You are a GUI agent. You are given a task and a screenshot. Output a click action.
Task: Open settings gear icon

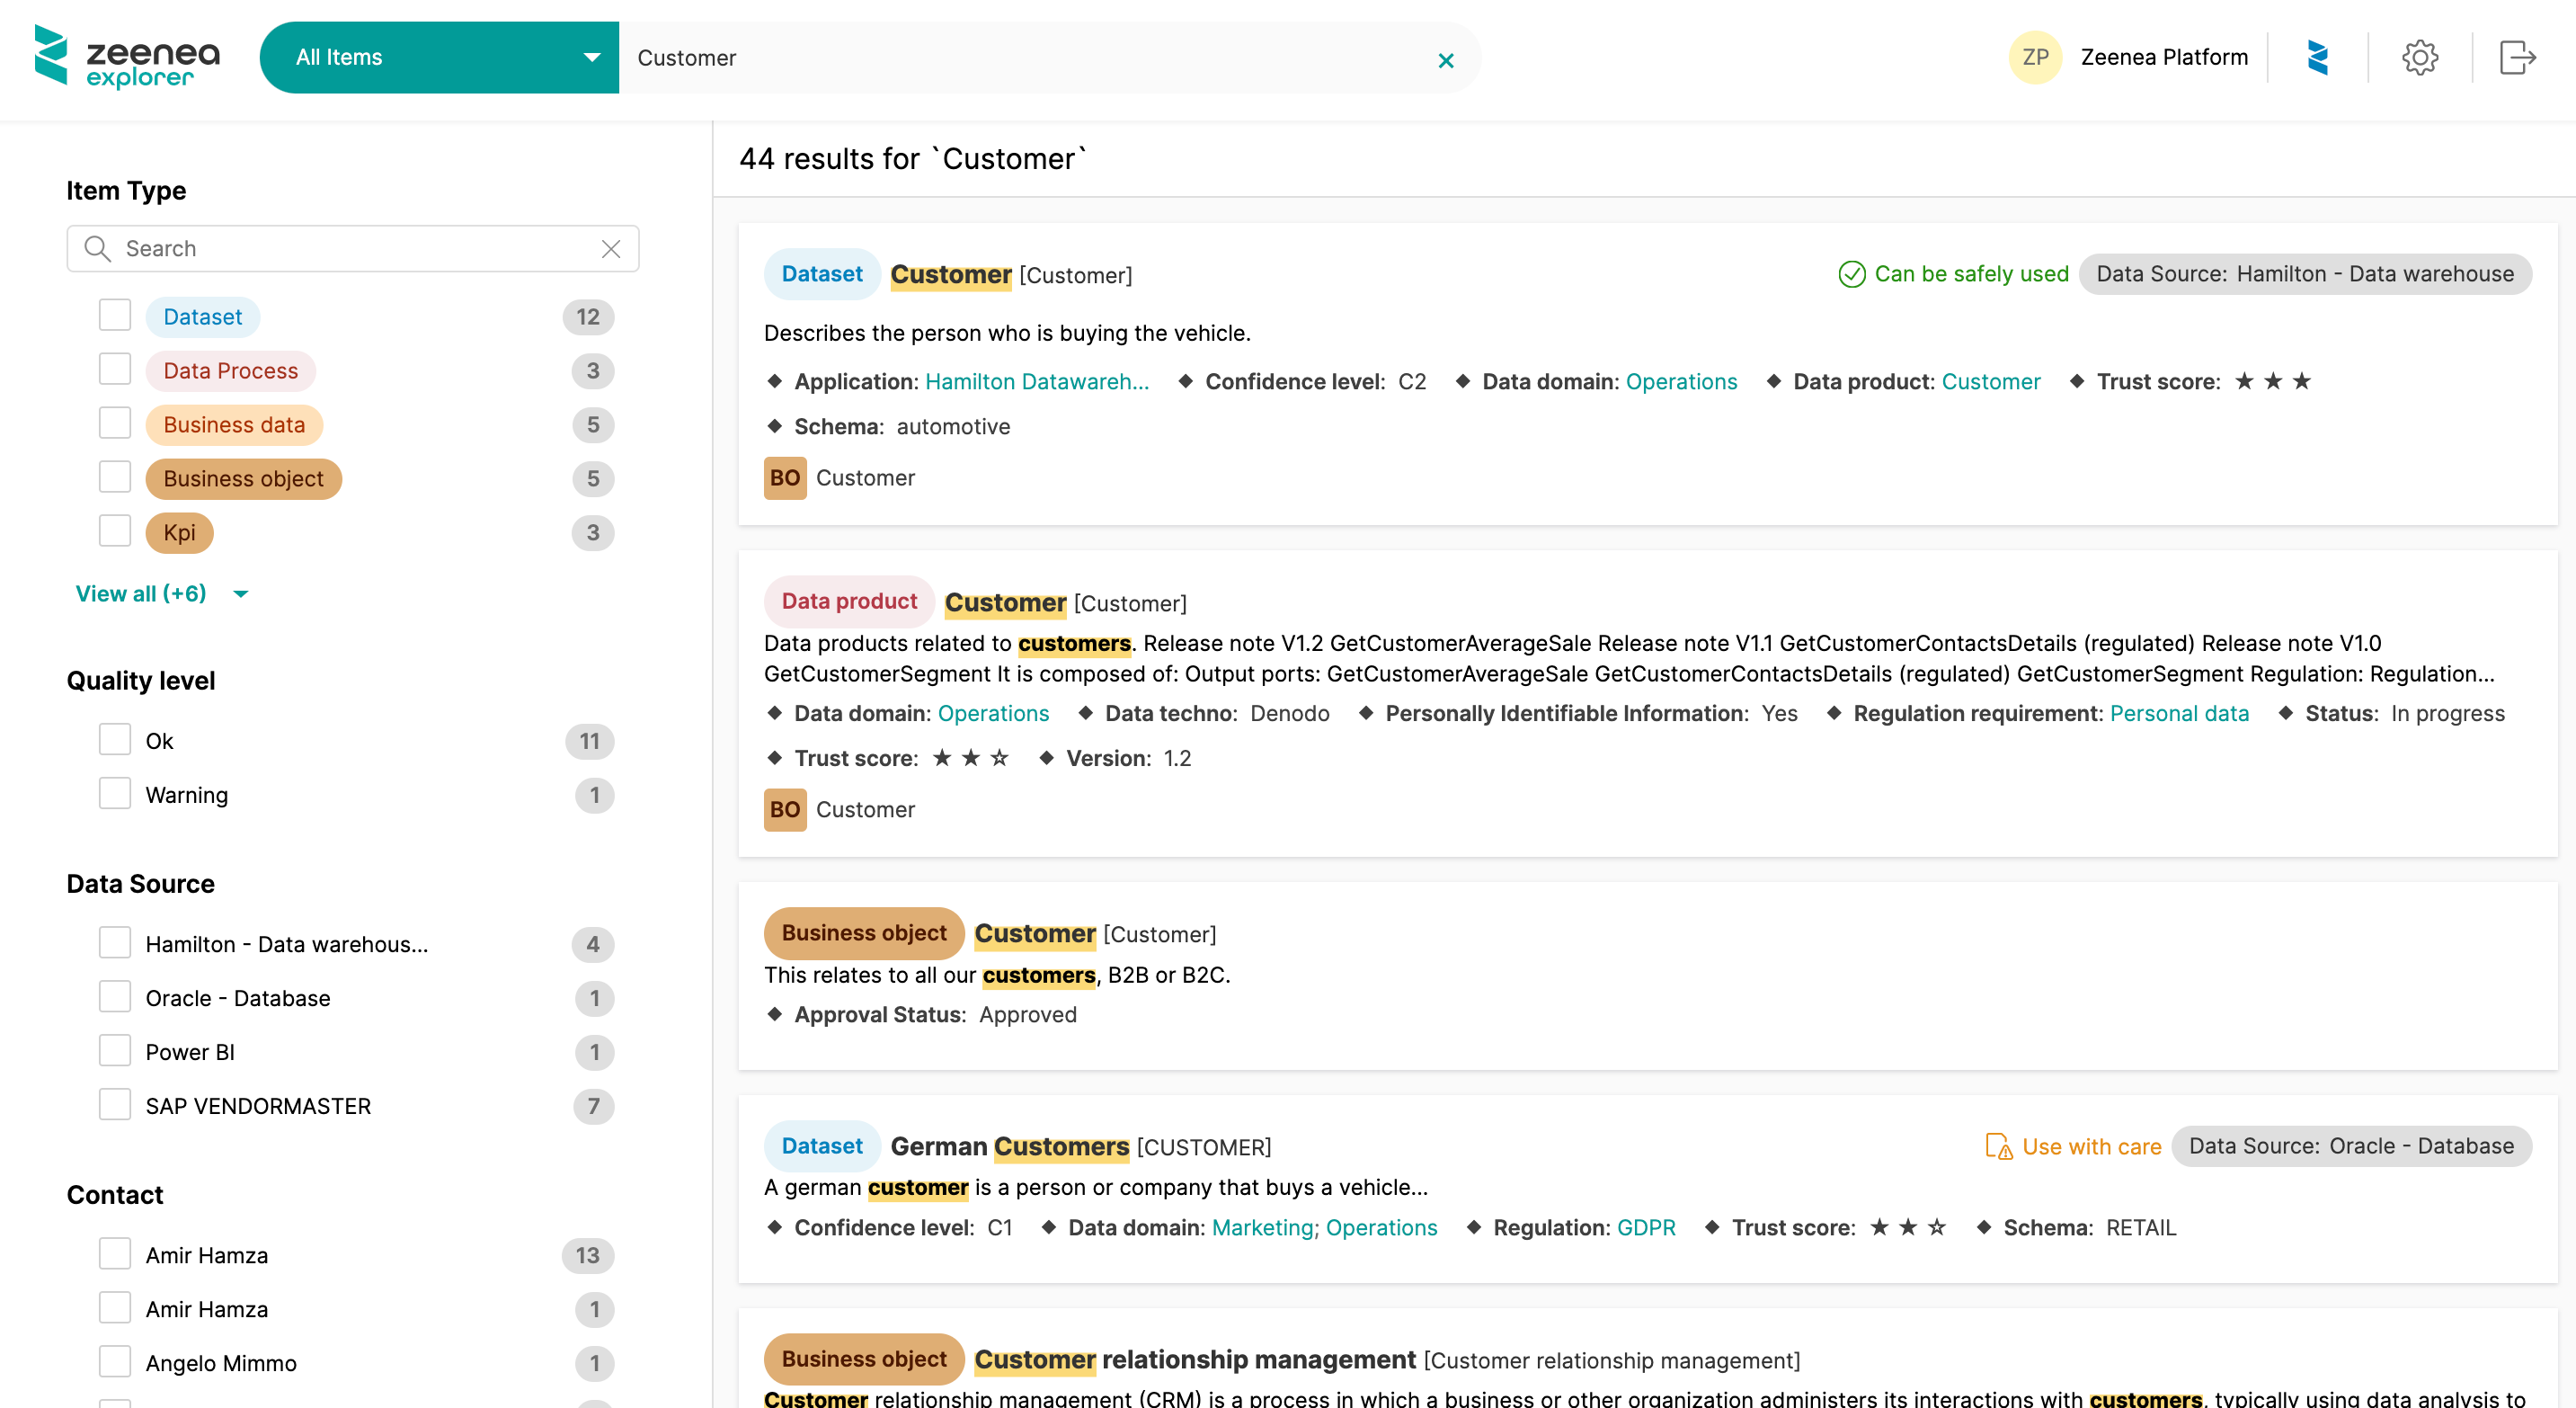pos(2420,57)
